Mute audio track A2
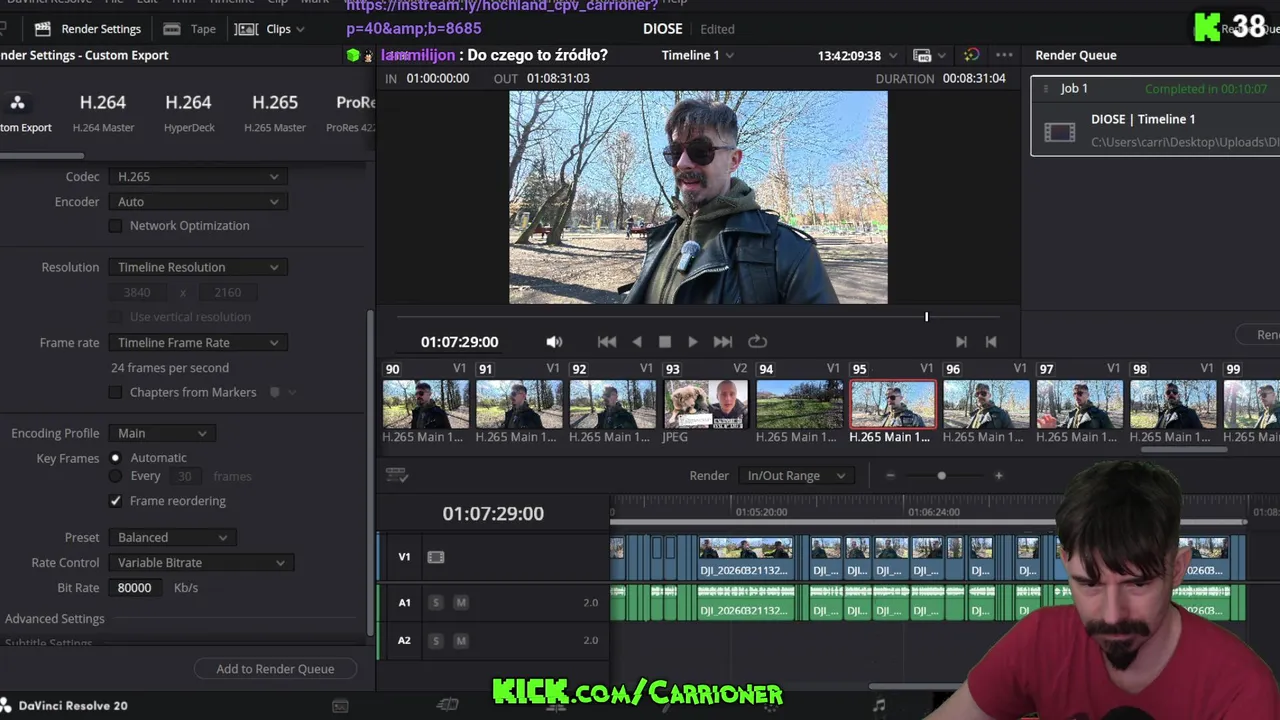Image resolution: width=1280 pixels, height=720 pixels. [x=461, y=640]
